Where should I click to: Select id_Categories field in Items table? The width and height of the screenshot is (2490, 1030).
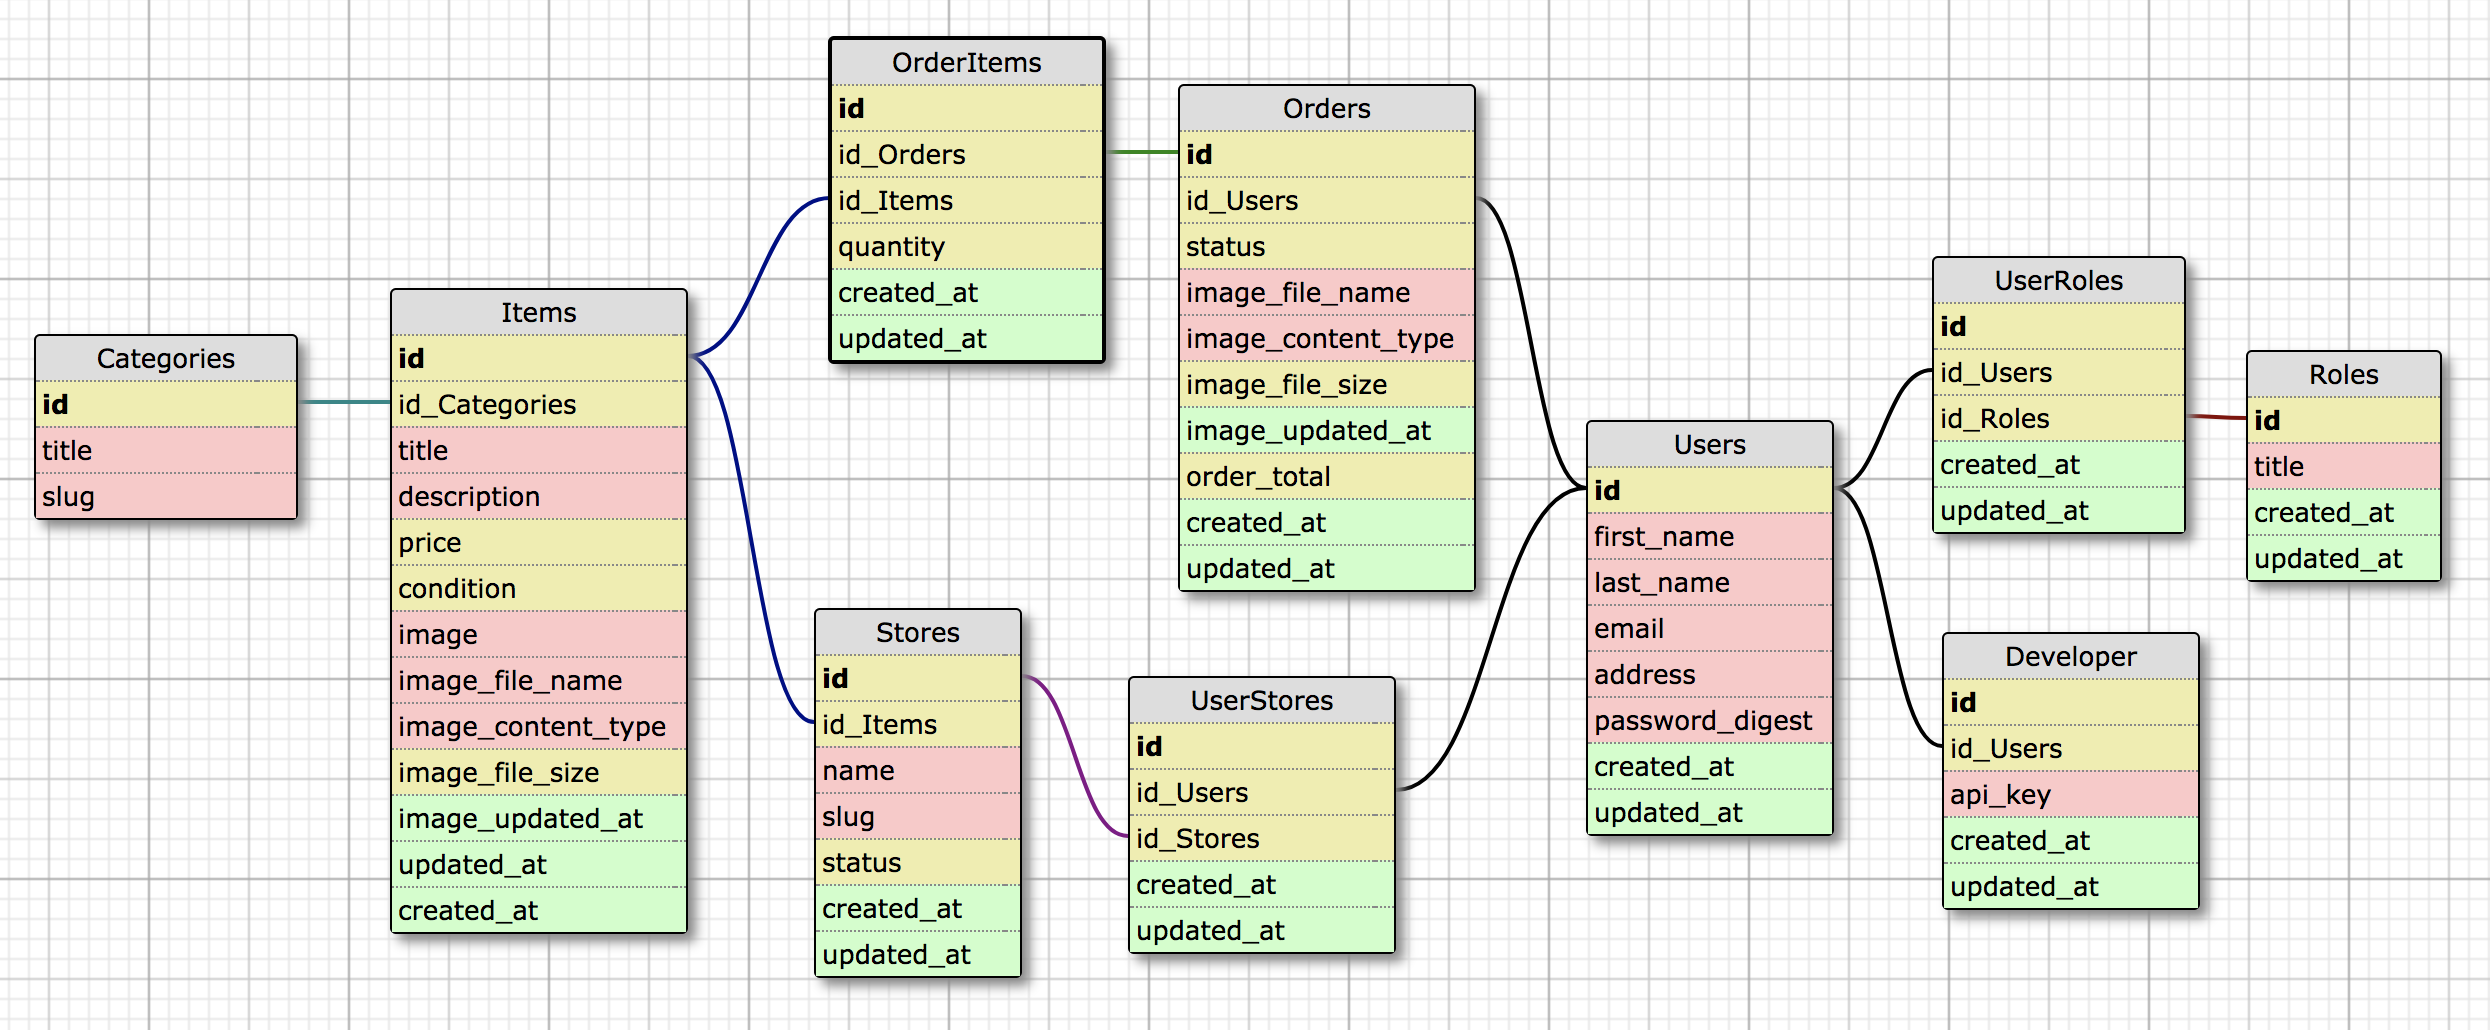539,404
